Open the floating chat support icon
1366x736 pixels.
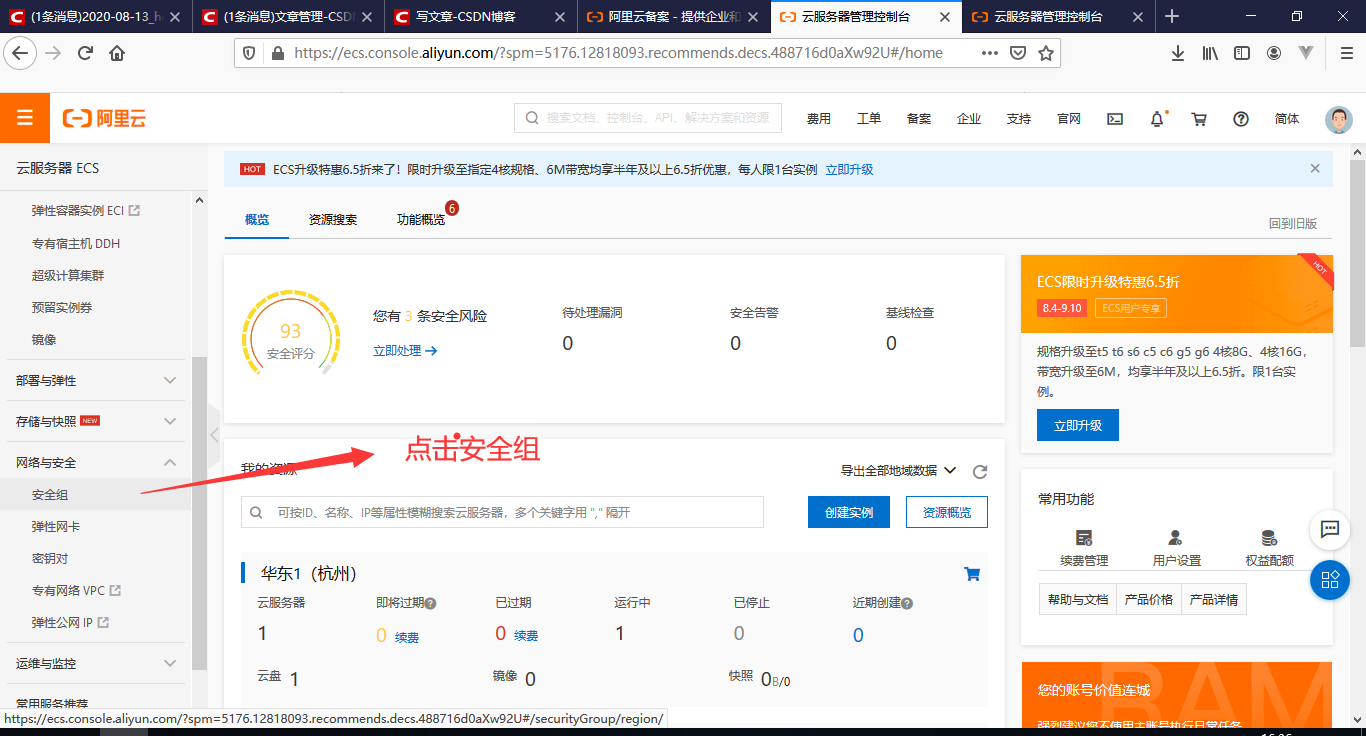click(x=1330, y=529)
